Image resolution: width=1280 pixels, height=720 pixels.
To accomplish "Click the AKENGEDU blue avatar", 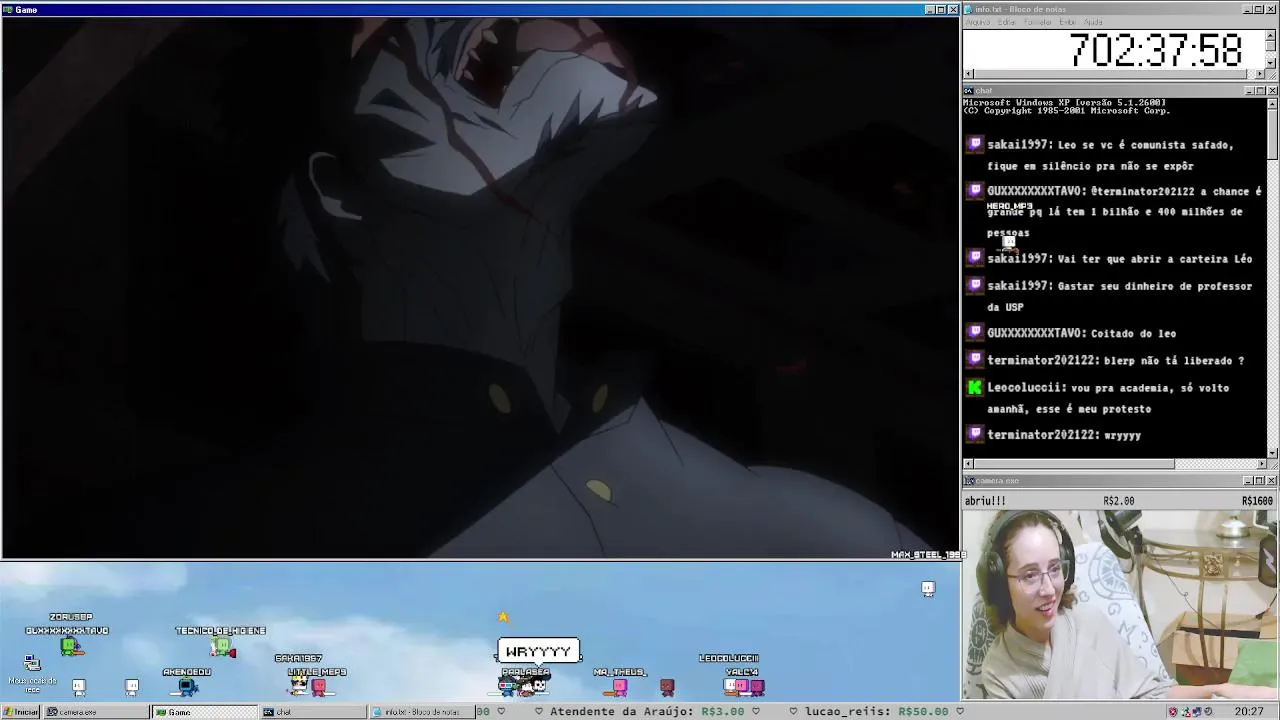I will pyautogui.click(x=187, y=686).
